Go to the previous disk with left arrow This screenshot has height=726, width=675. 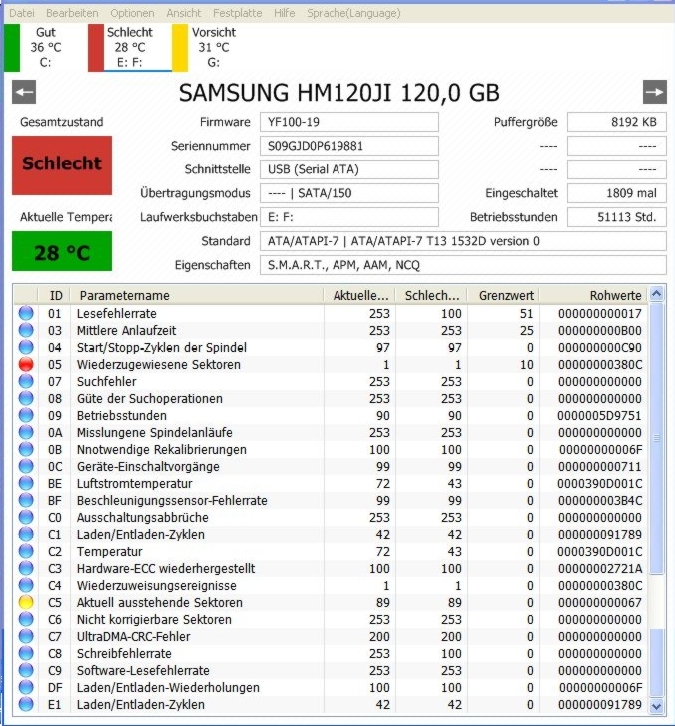[24, 92]
